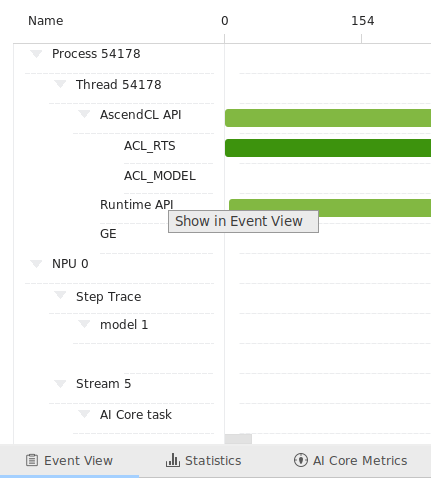Collapse the Process 54178 node
Screen dimensions: 431x479
[x=36, y=53]
